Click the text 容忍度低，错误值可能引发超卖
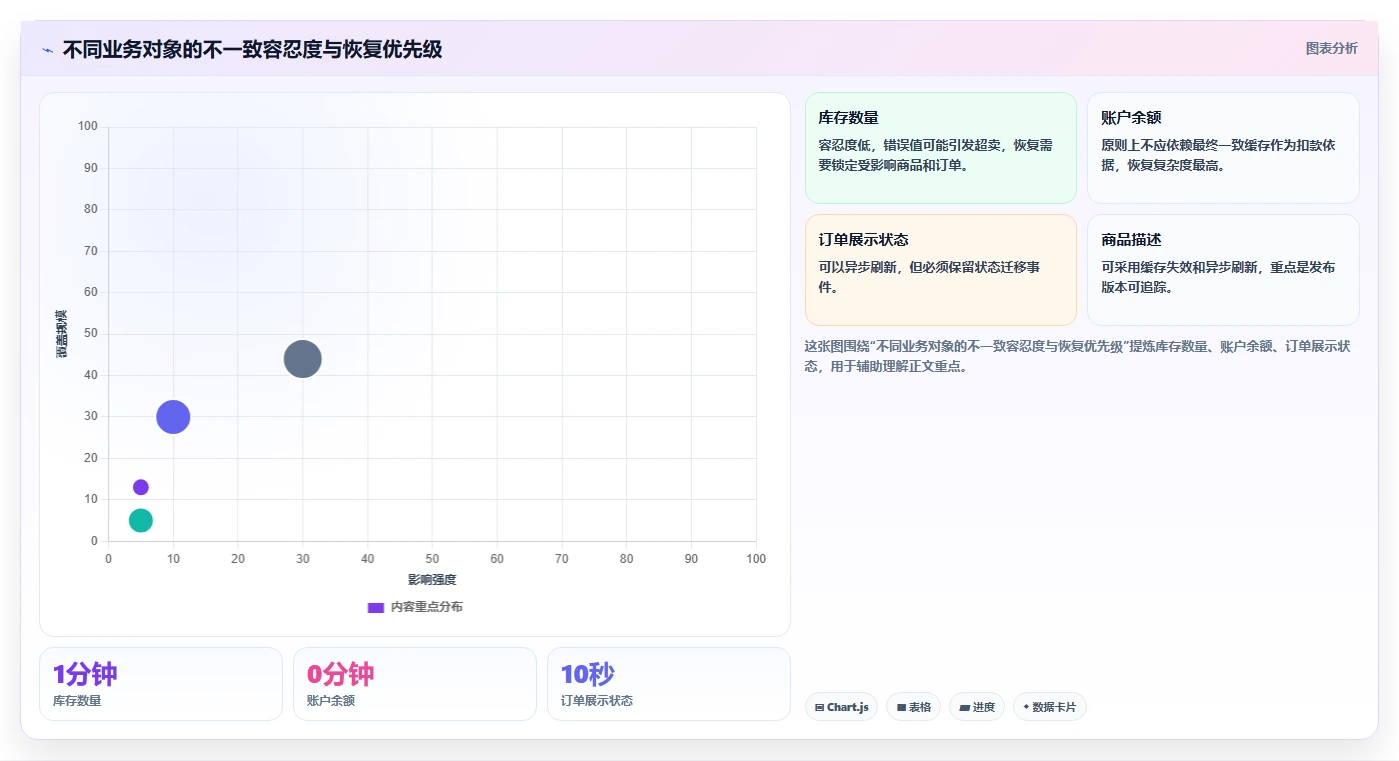 pyautogui.click(x=908, y=145)
